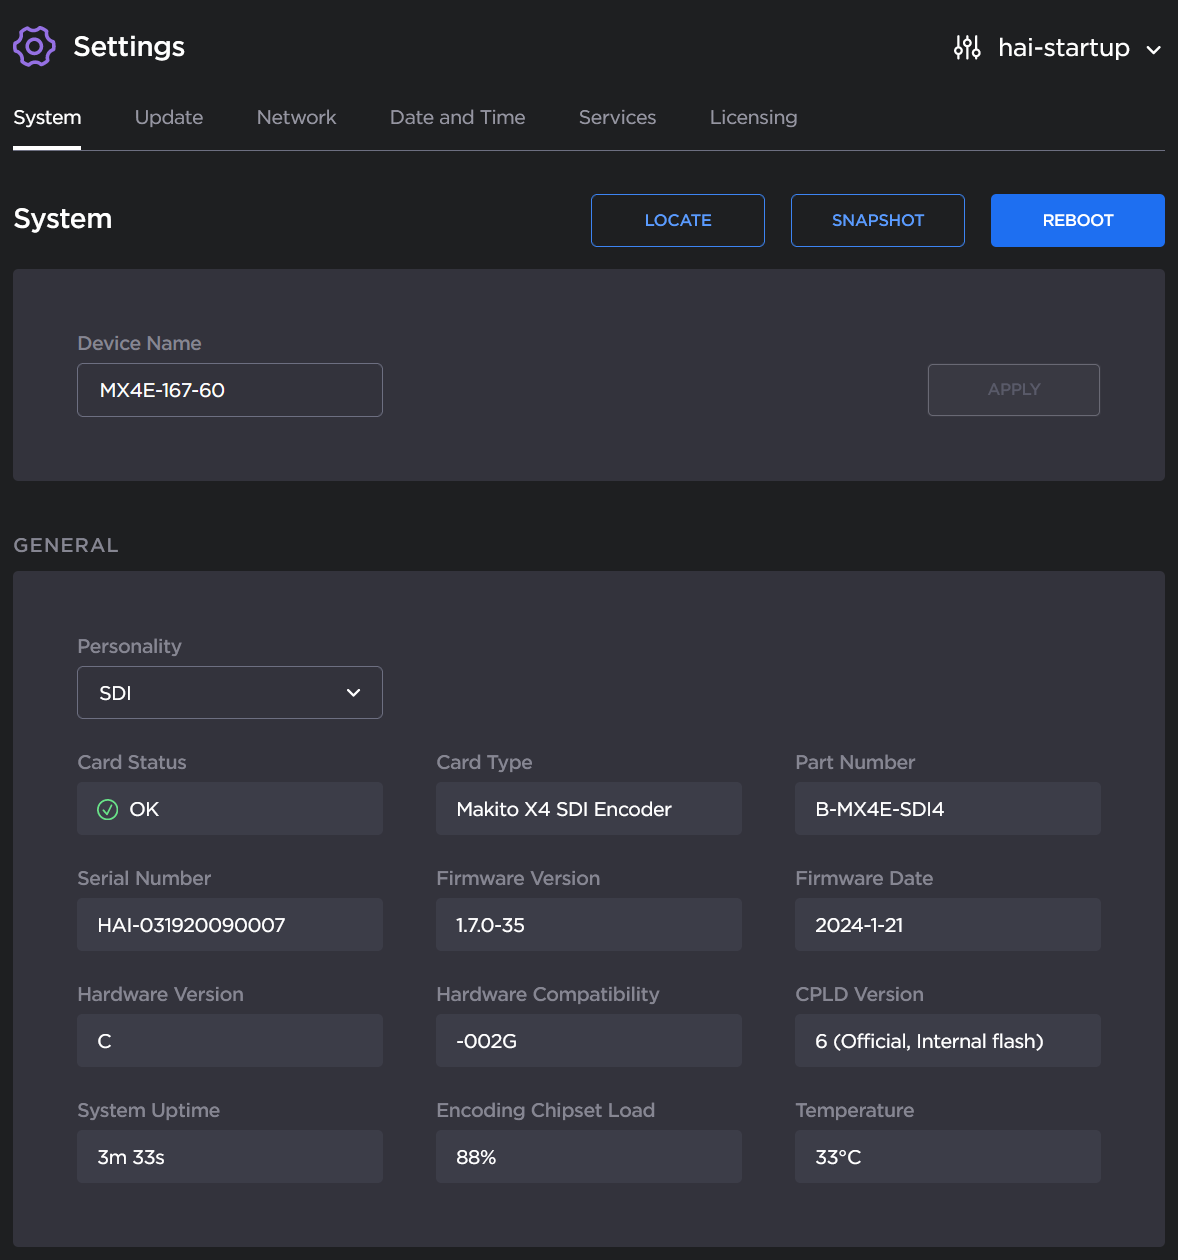Image resolution: width=1178 pixels, height=1260 pixels.
Task: Open the Personality dropdown showing SDI
Action: click(x=229, y=692)
